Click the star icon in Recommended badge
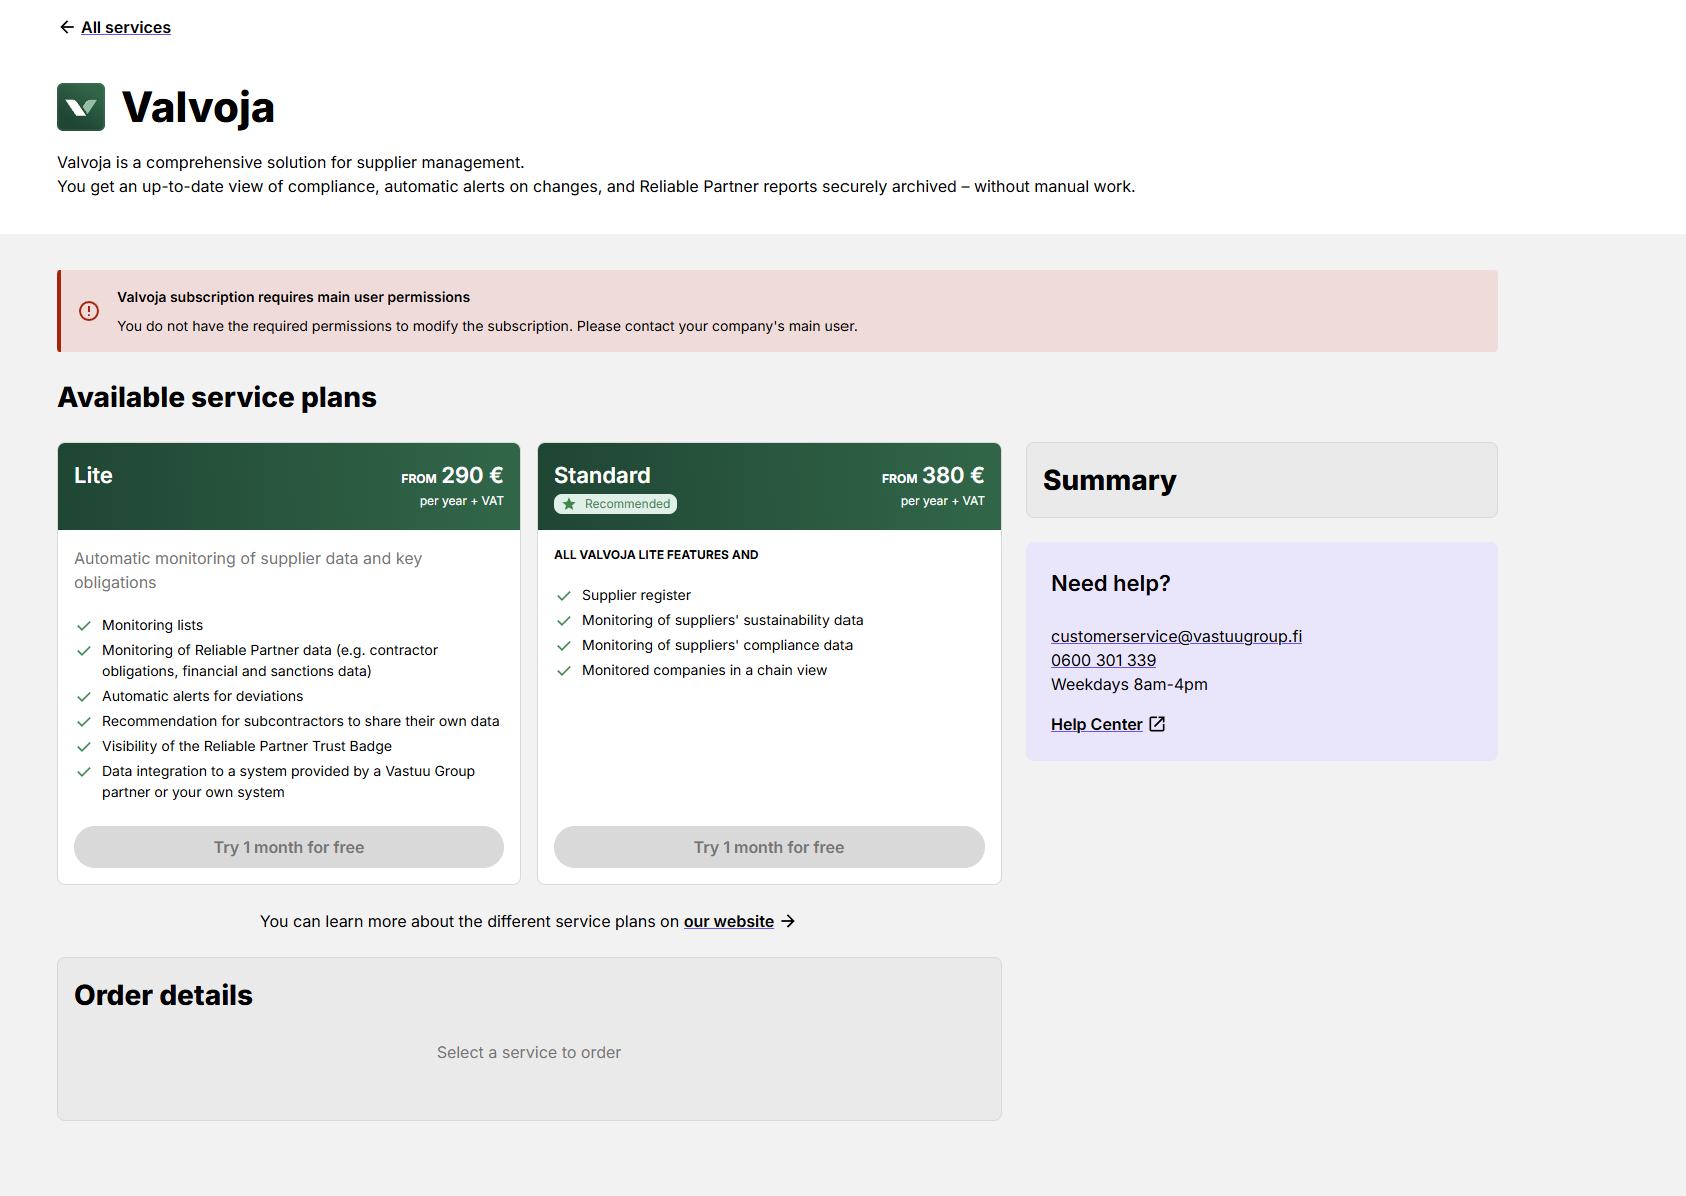The image size is (1686, 1196). [x=569, y=504]
